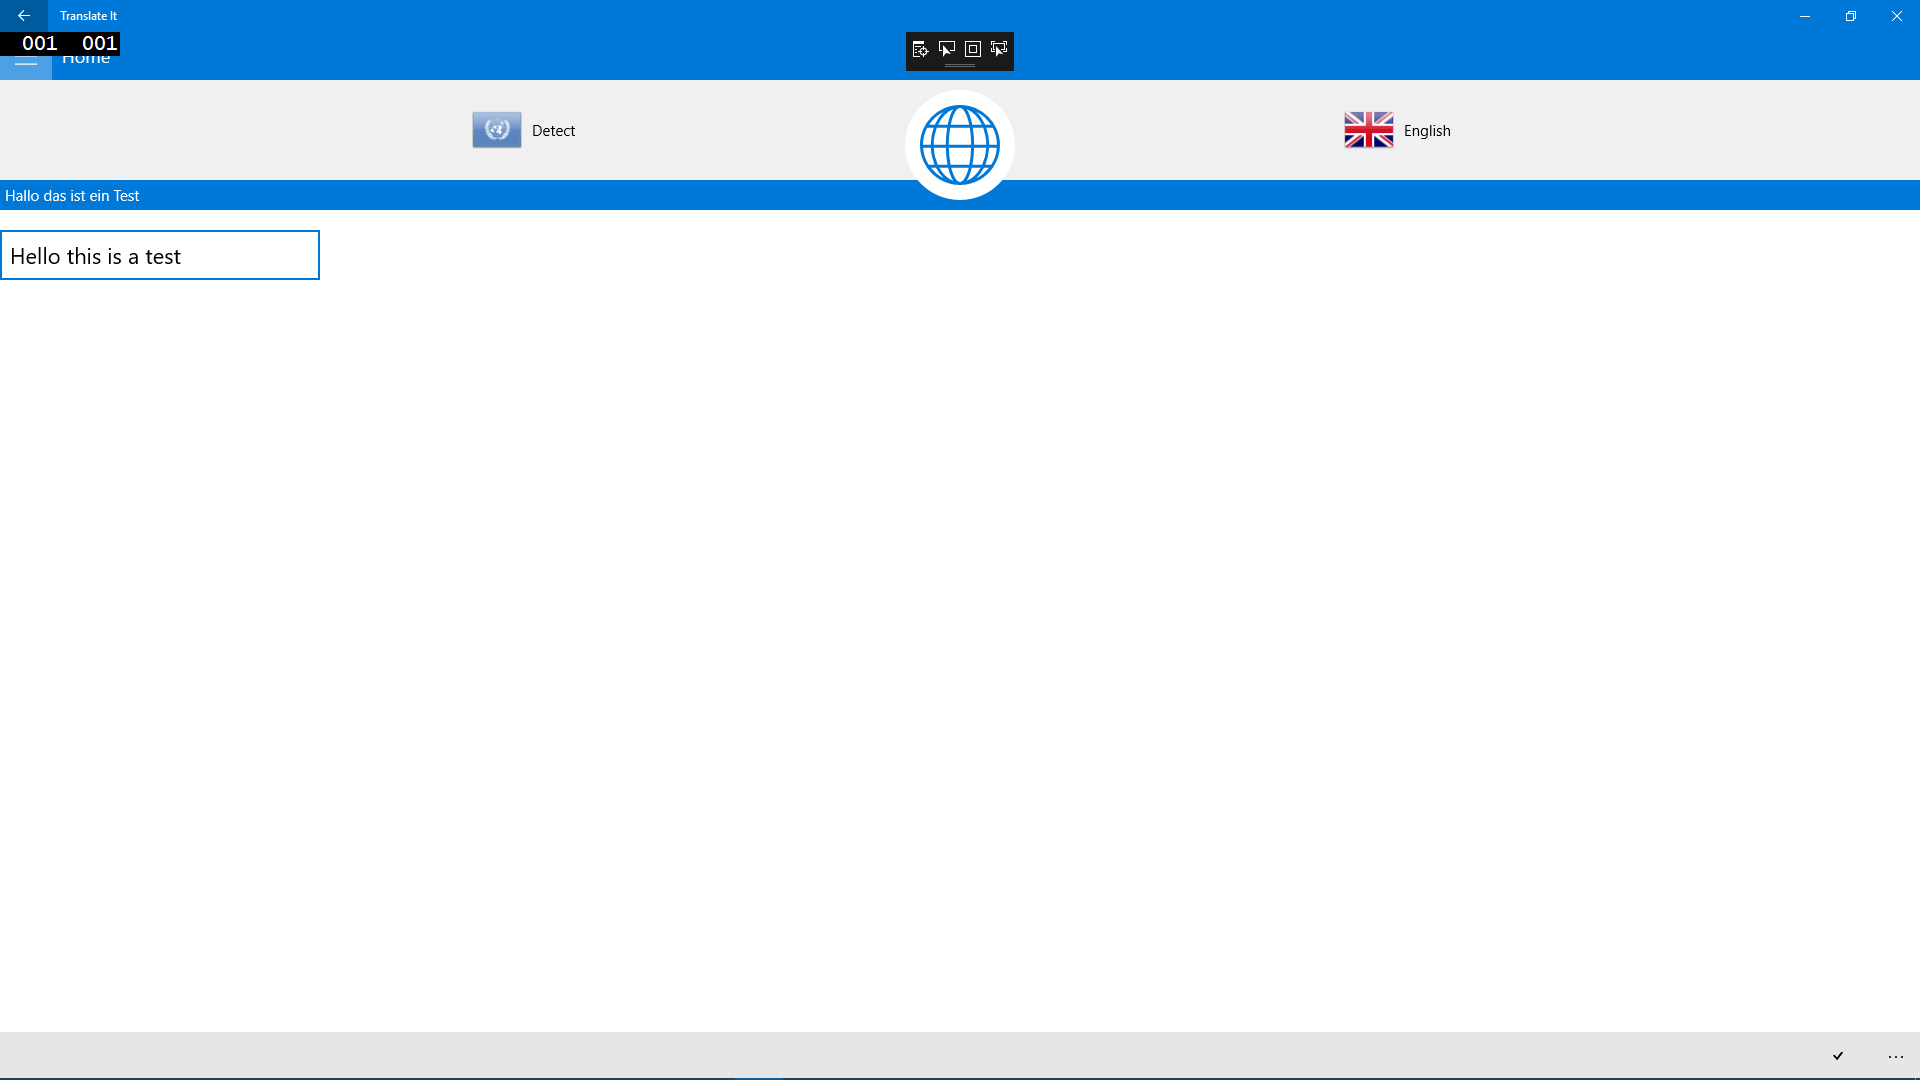Click the Detect language globe icon
The image size is (1920, 1080).
[x=497, y=129]
